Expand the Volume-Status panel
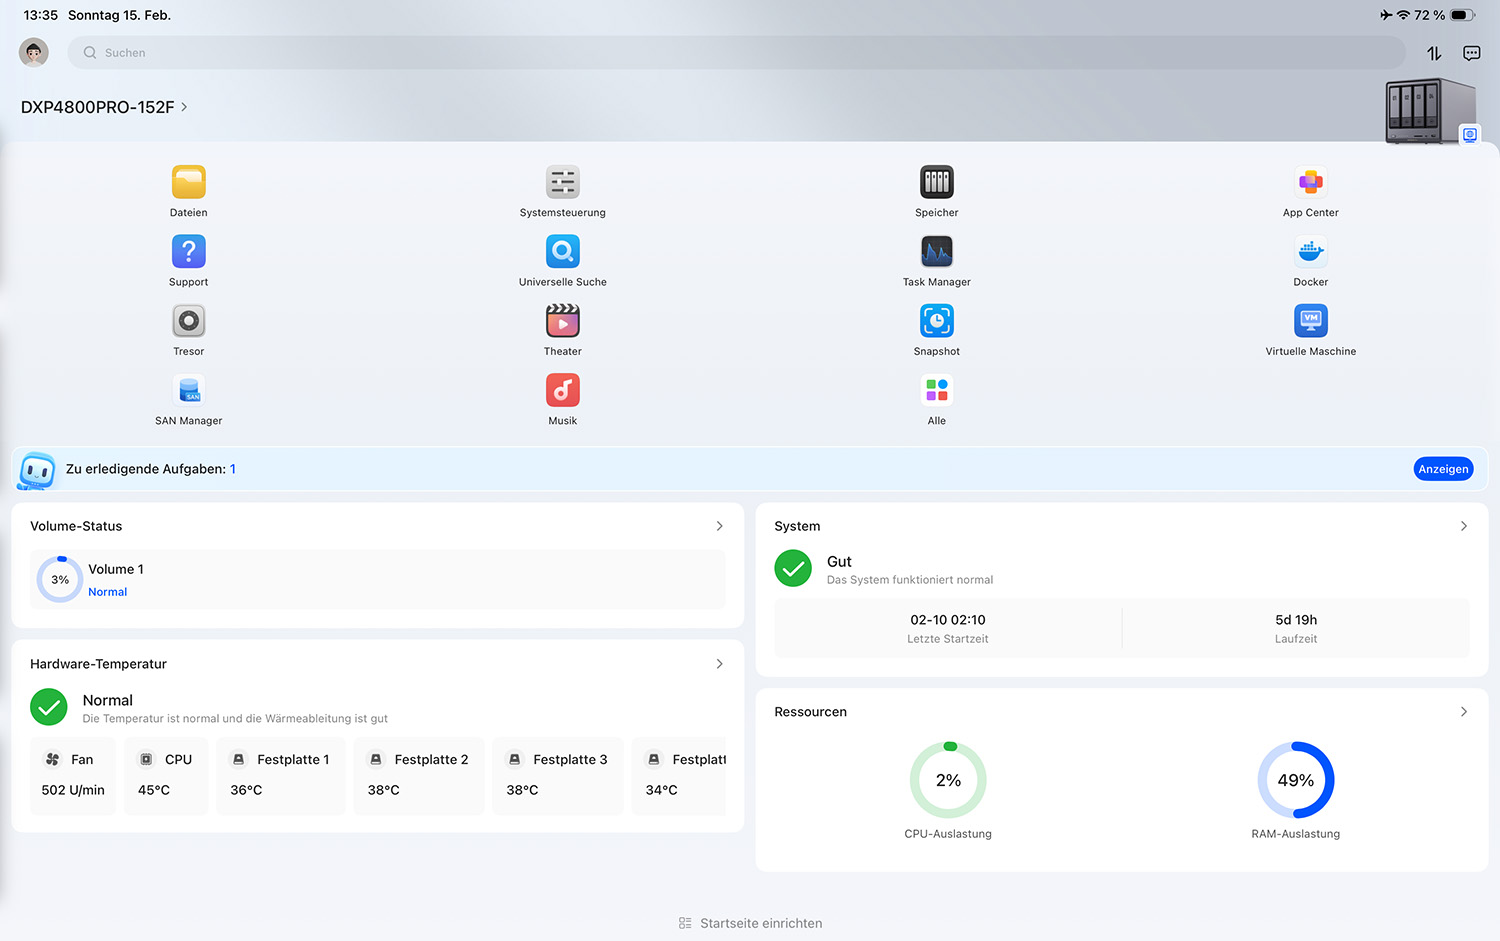 point(719,526)
